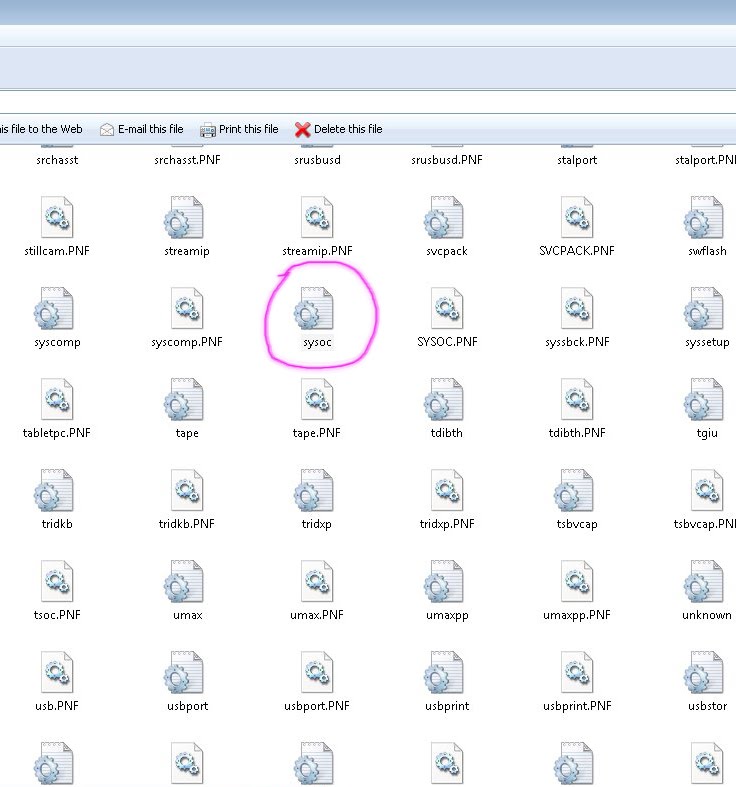The width and height of the screenshot is (736, 787).
Task: Click Print this file
Action: coord(239,129)
